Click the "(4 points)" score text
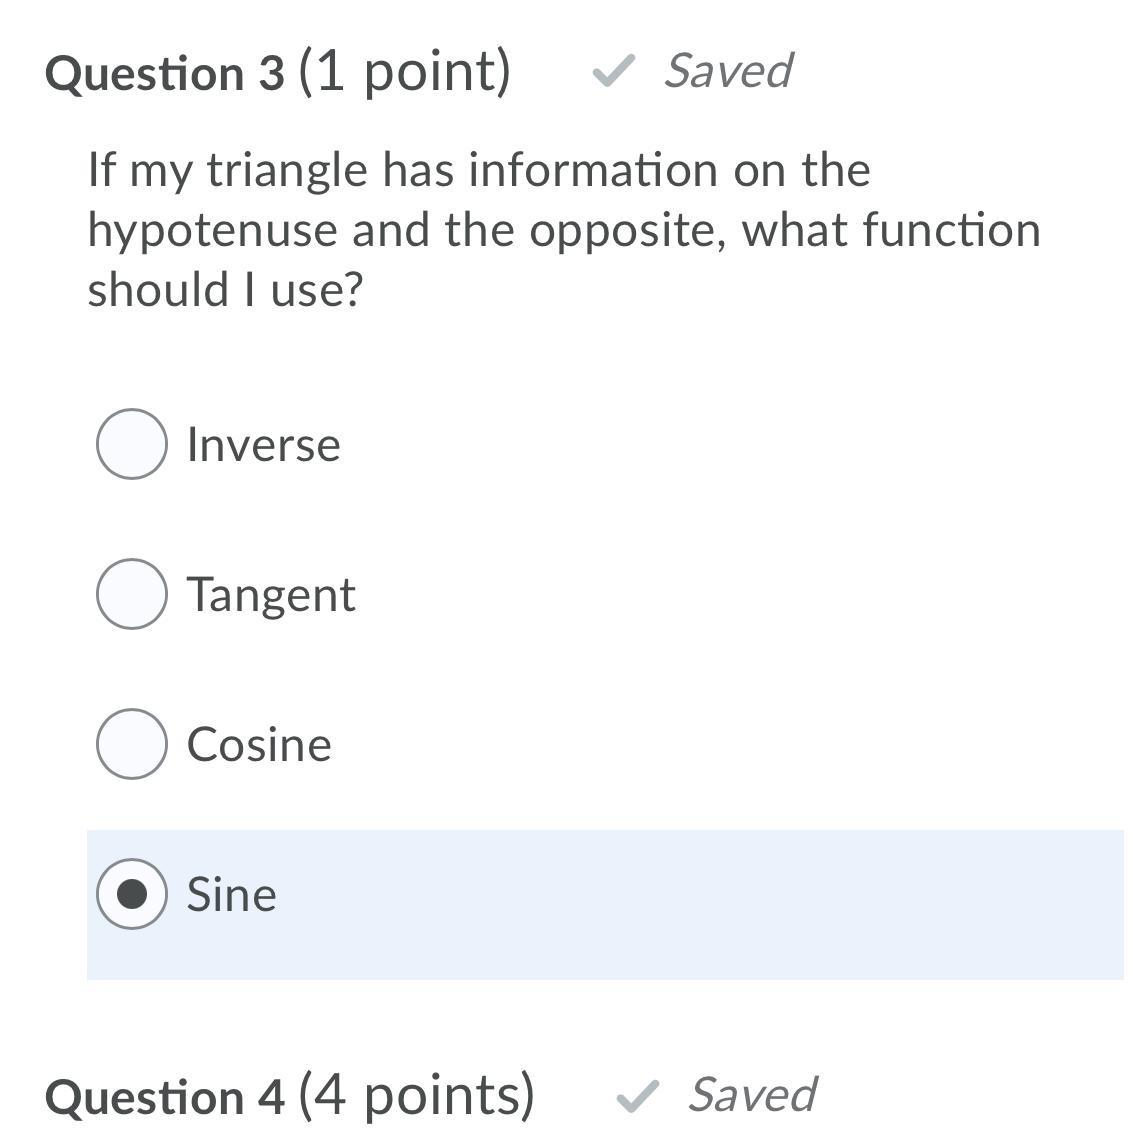Image resolution: width=1133 pixels, height=1135 pixels. point(416,1096)
